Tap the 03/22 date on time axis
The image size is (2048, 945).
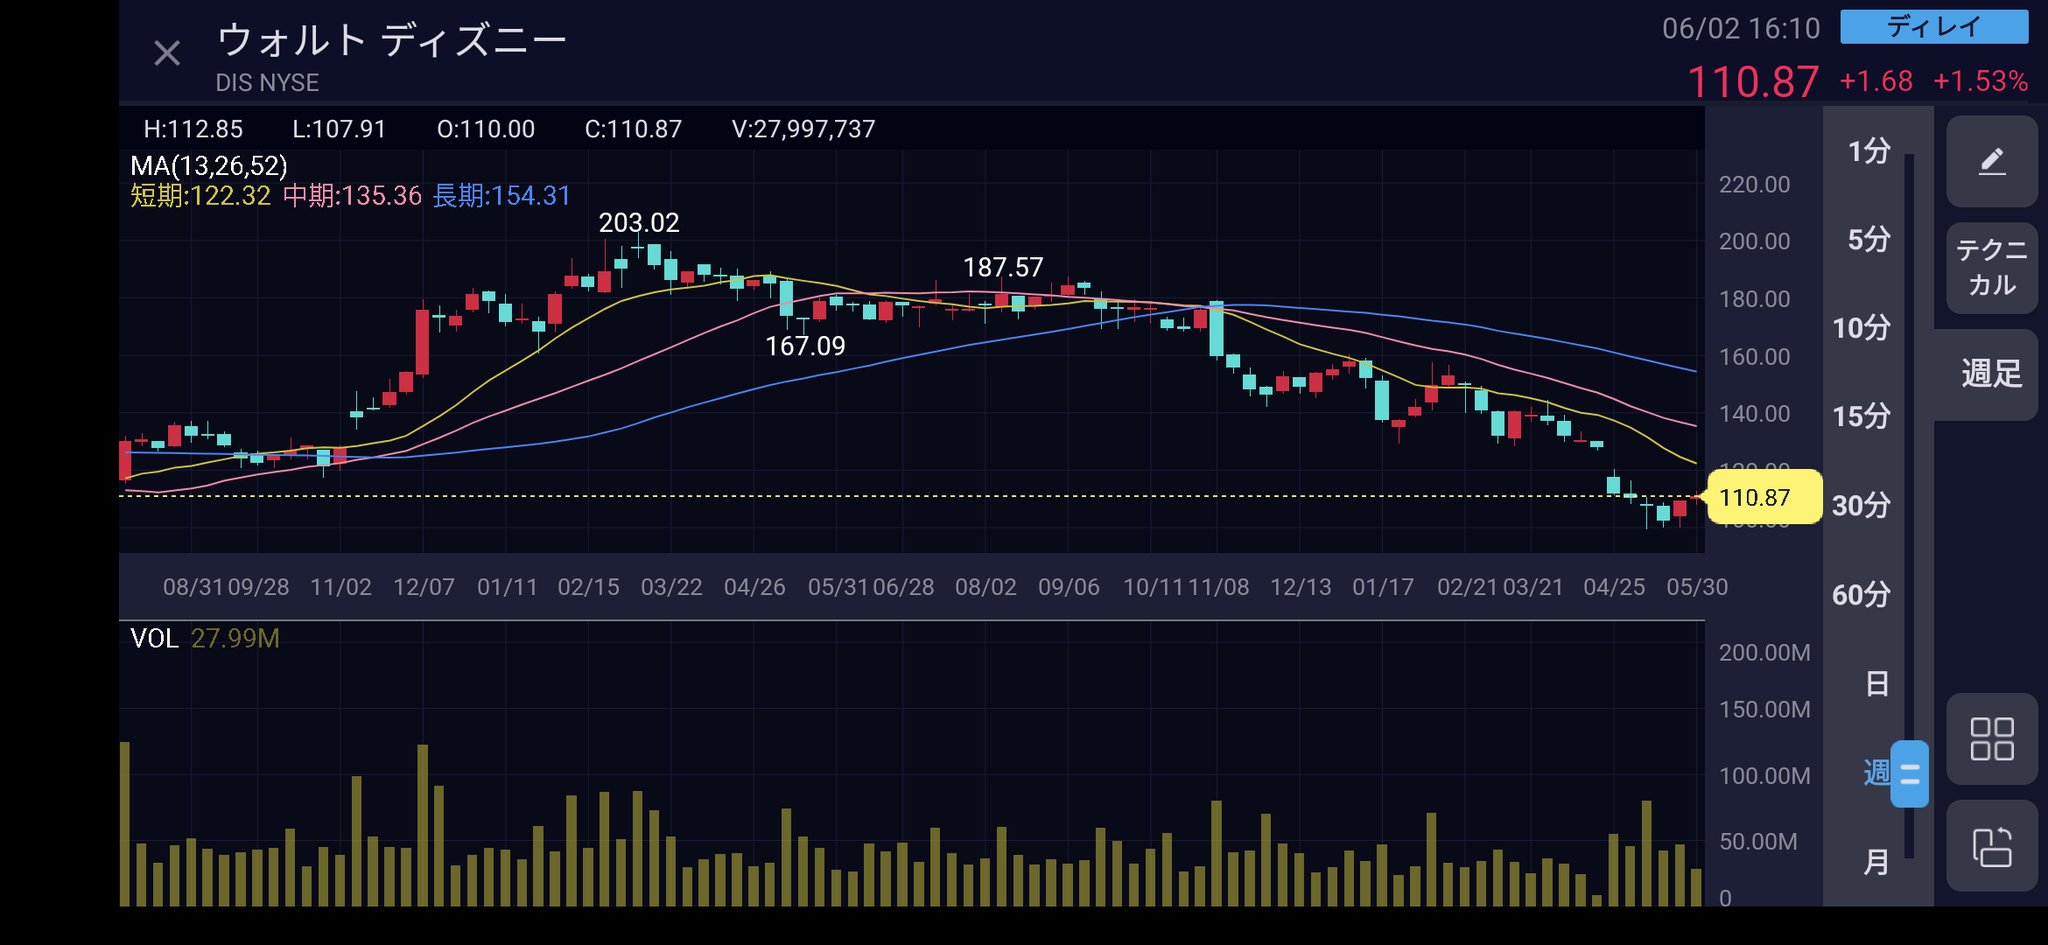point(672,587)
